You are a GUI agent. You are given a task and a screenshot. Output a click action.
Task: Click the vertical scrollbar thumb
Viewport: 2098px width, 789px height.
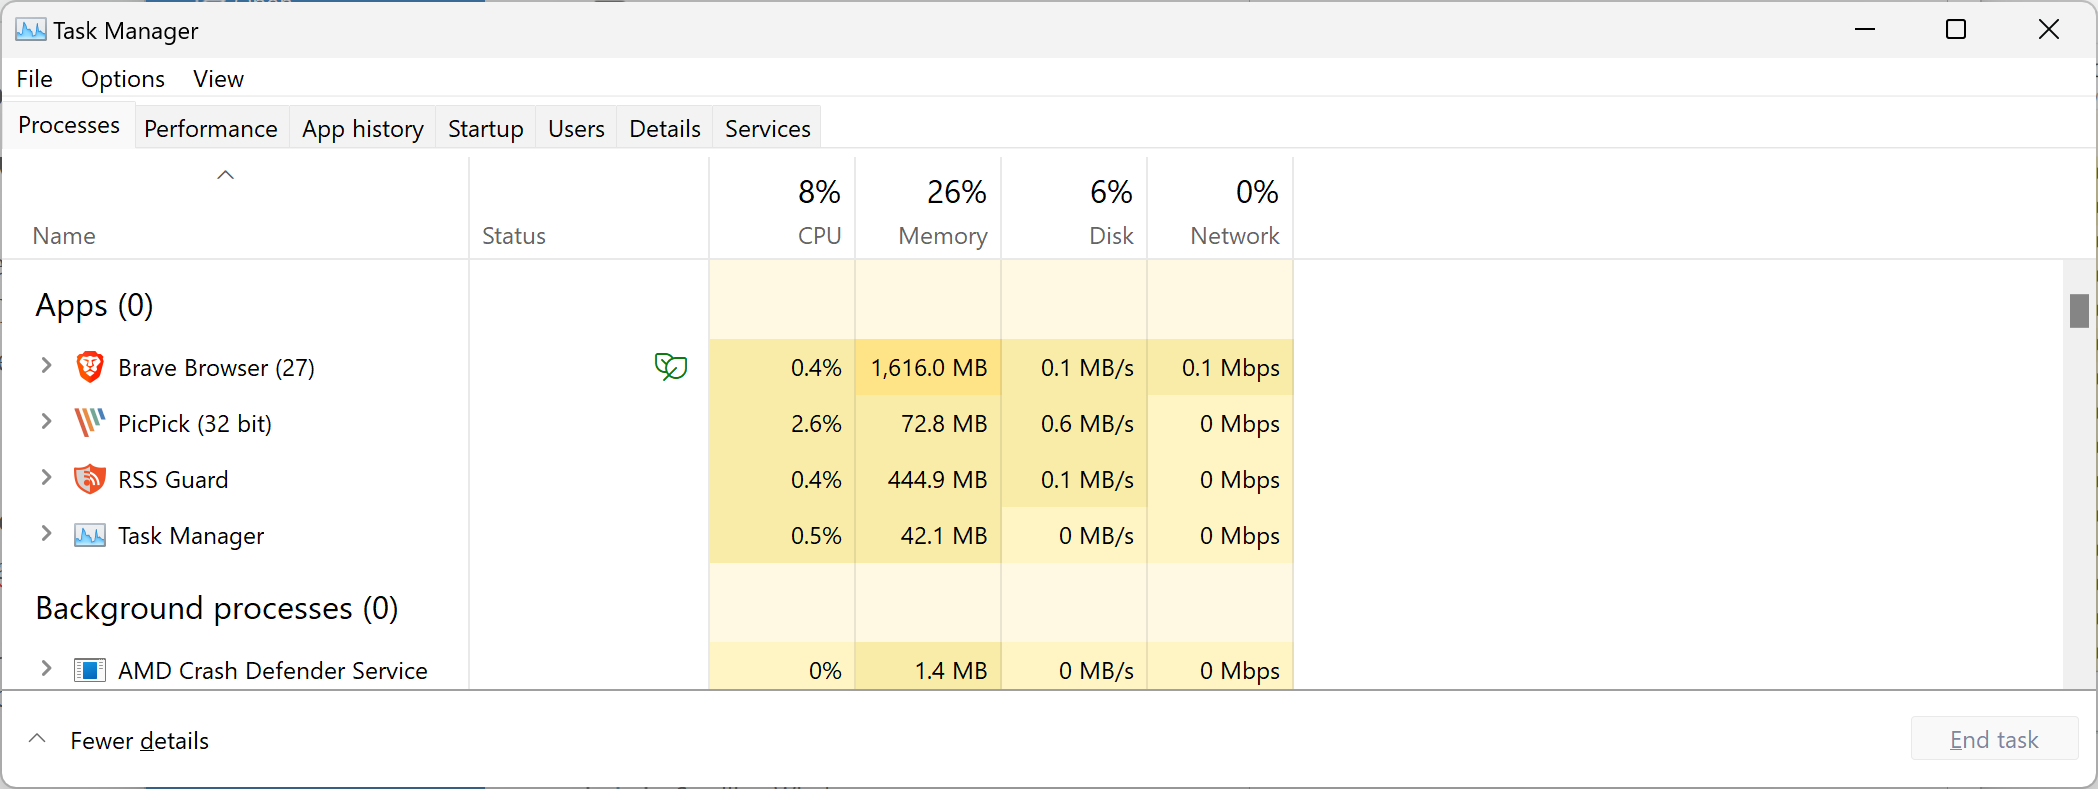coord(2079,310)
